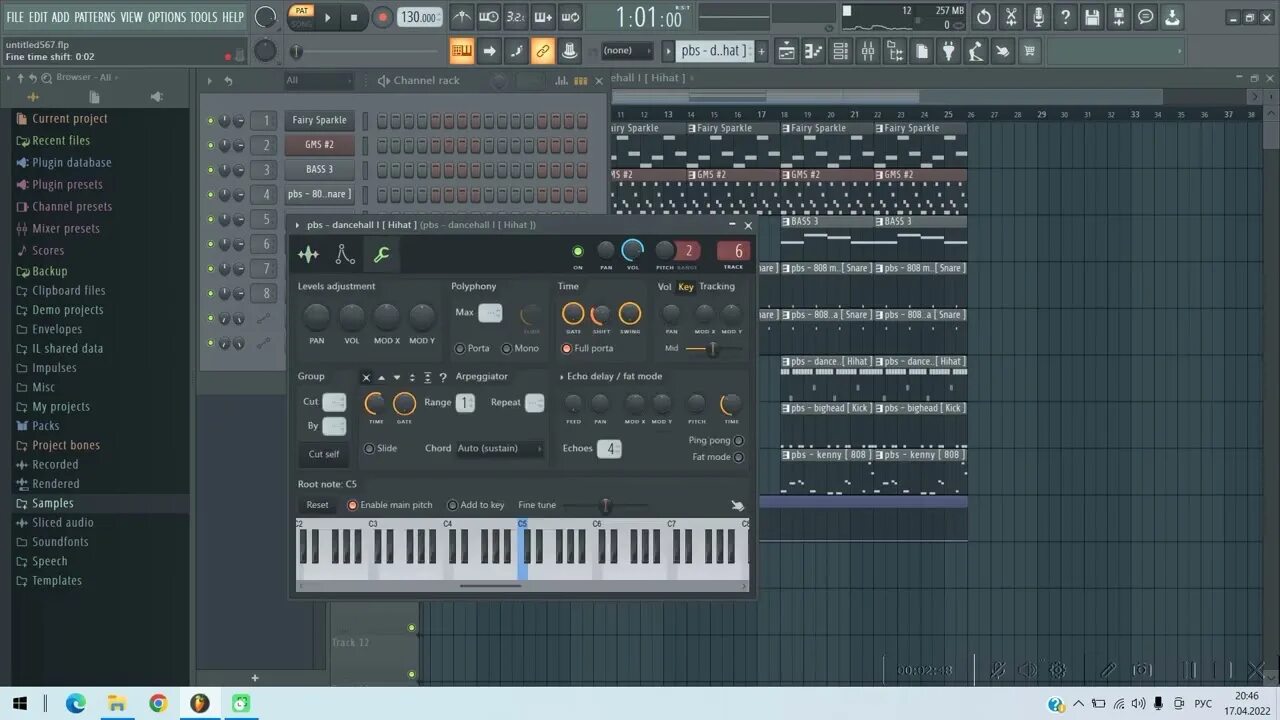
Task: Enable the Add to key option
Action: tap(476, 505)
